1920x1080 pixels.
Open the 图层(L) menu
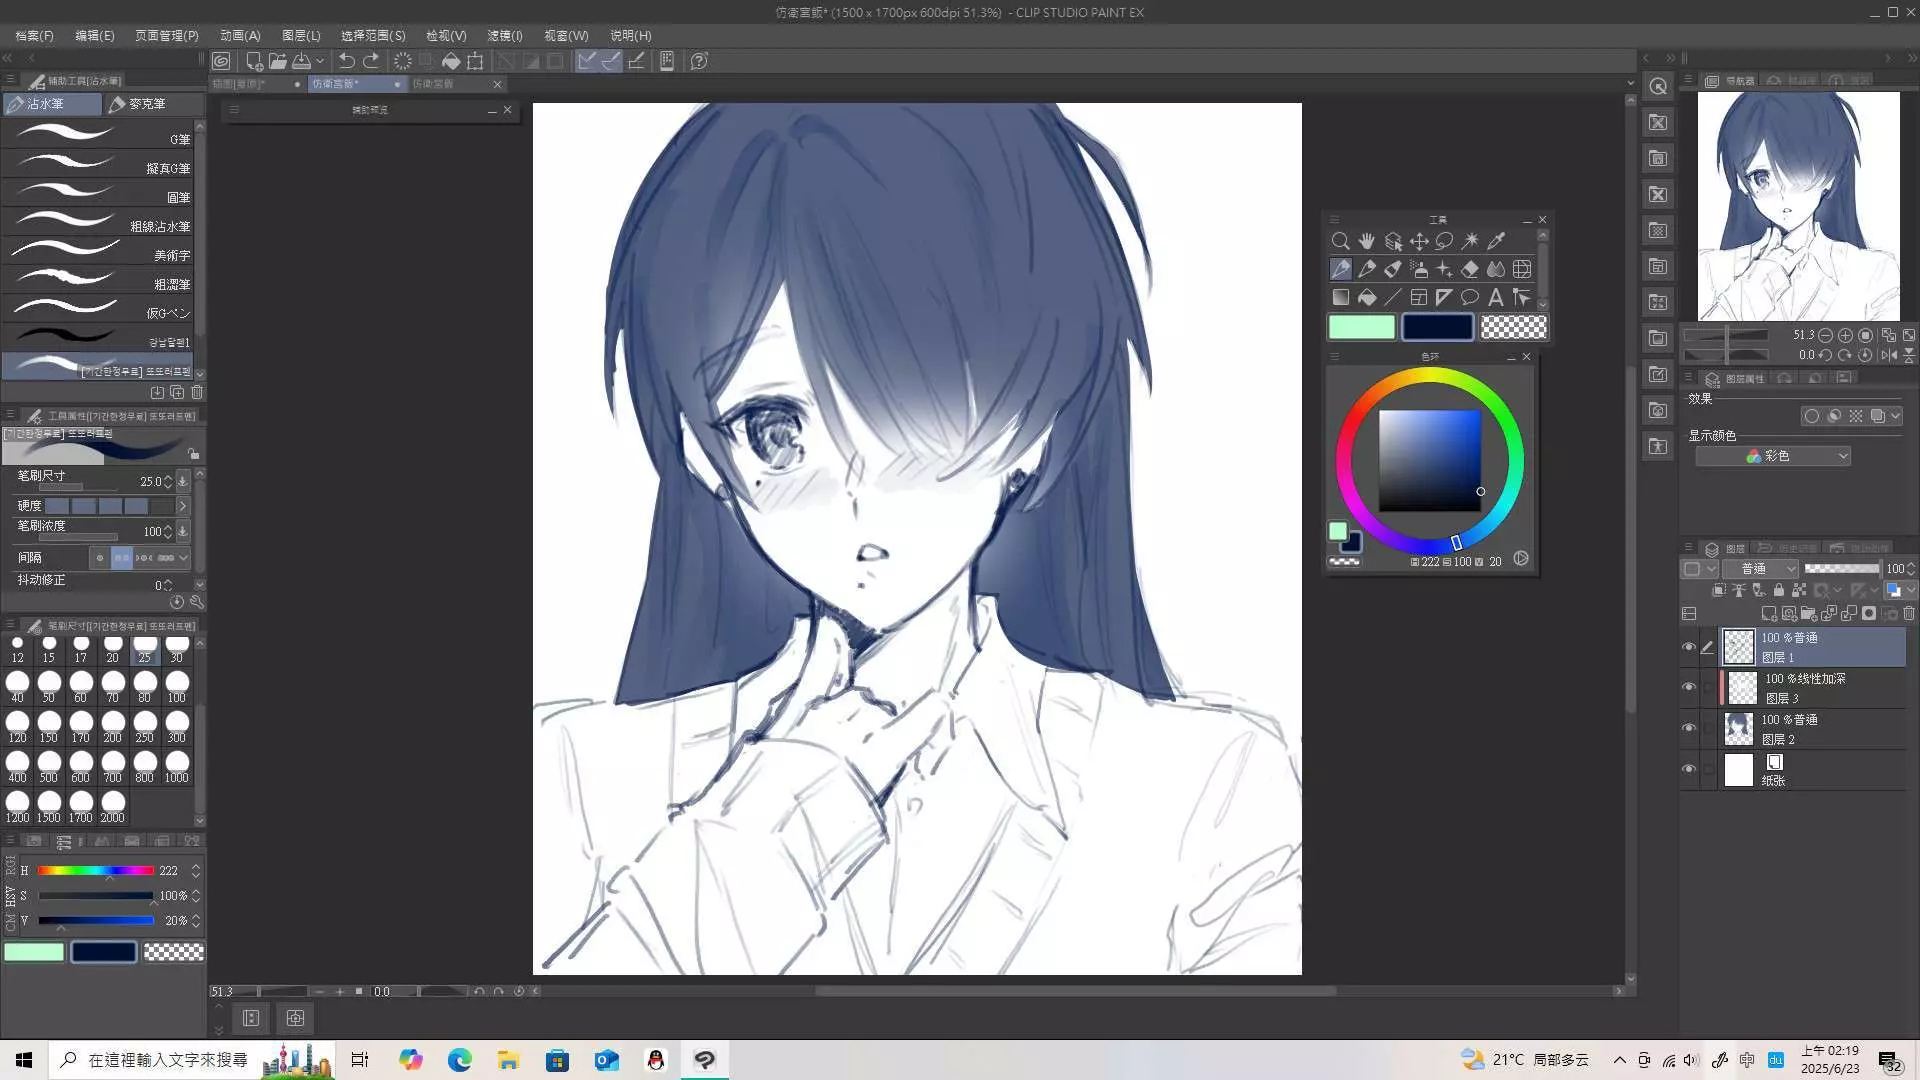tap(300, 35)
